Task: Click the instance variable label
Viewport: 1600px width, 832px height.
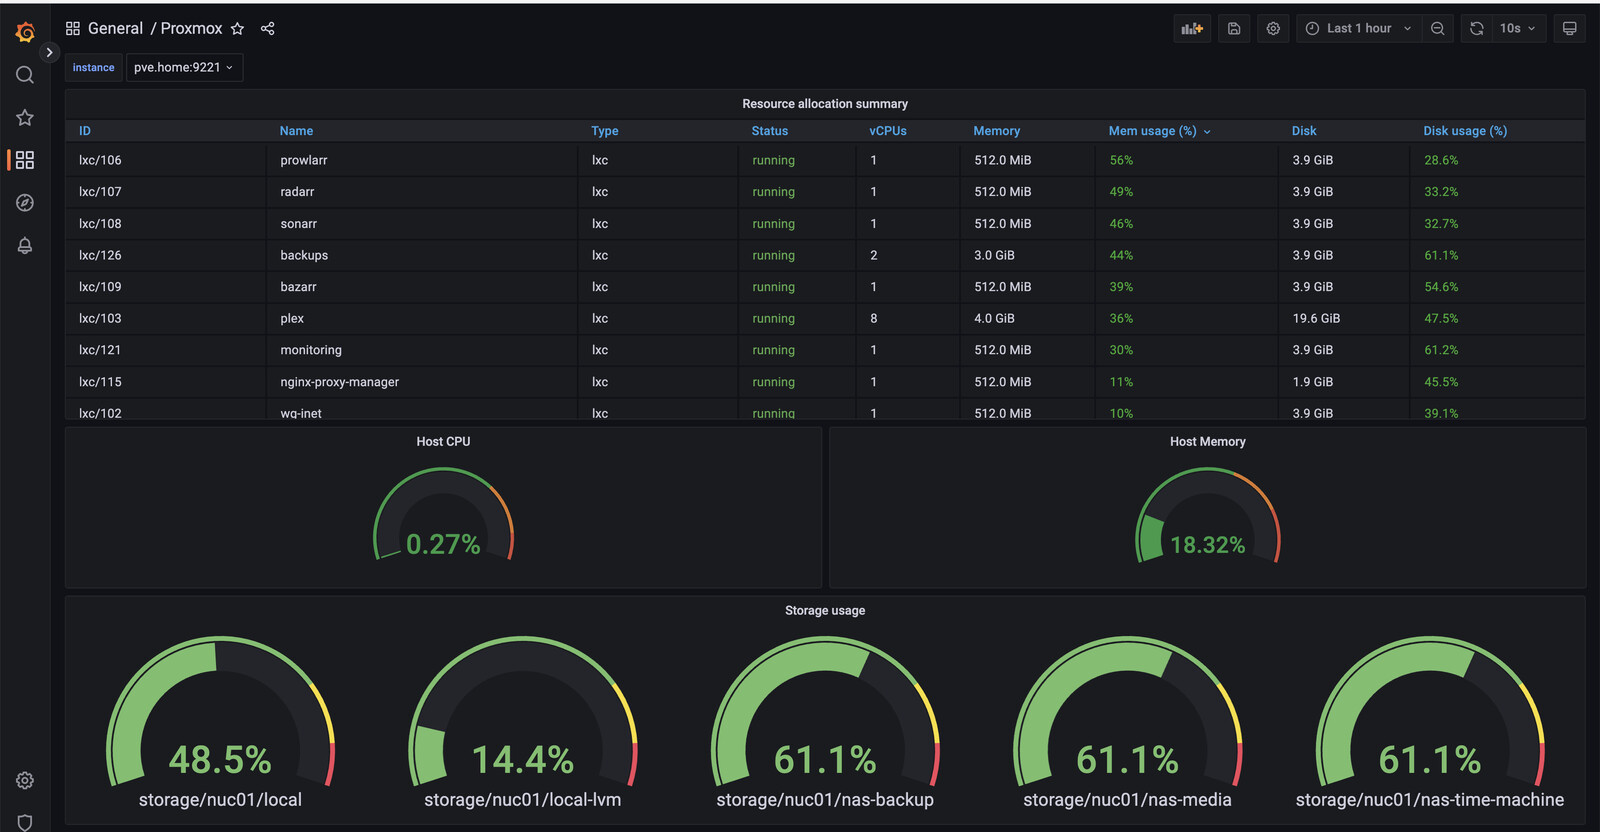Action: click(x=93, y=67)
